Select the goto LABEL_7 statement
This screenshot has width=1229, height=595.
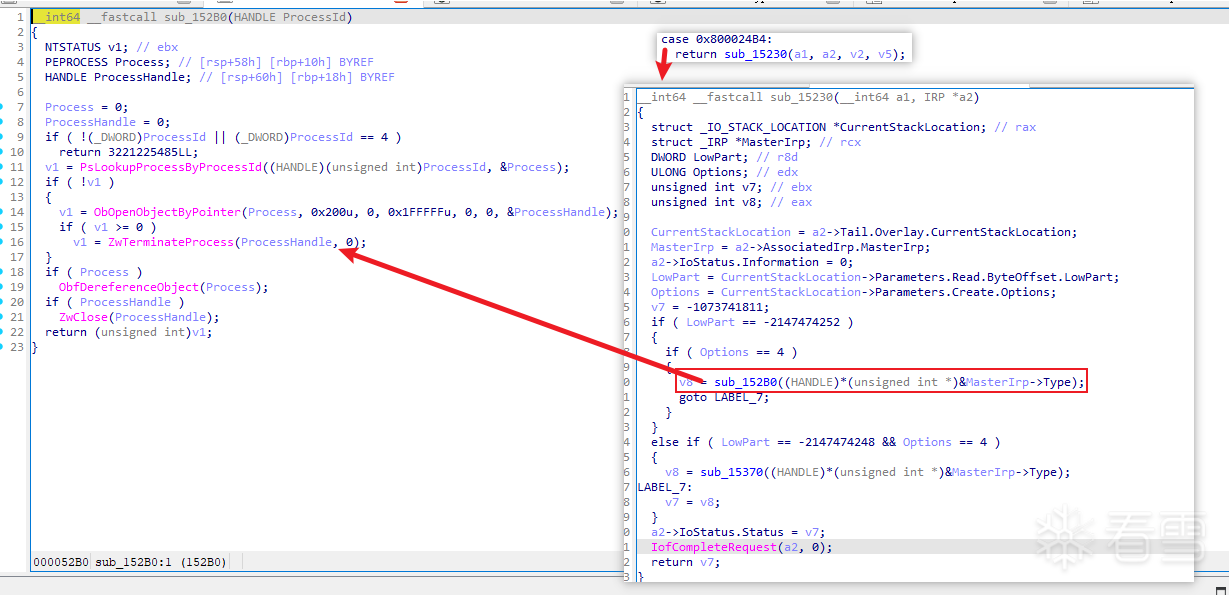click(720, 397)
